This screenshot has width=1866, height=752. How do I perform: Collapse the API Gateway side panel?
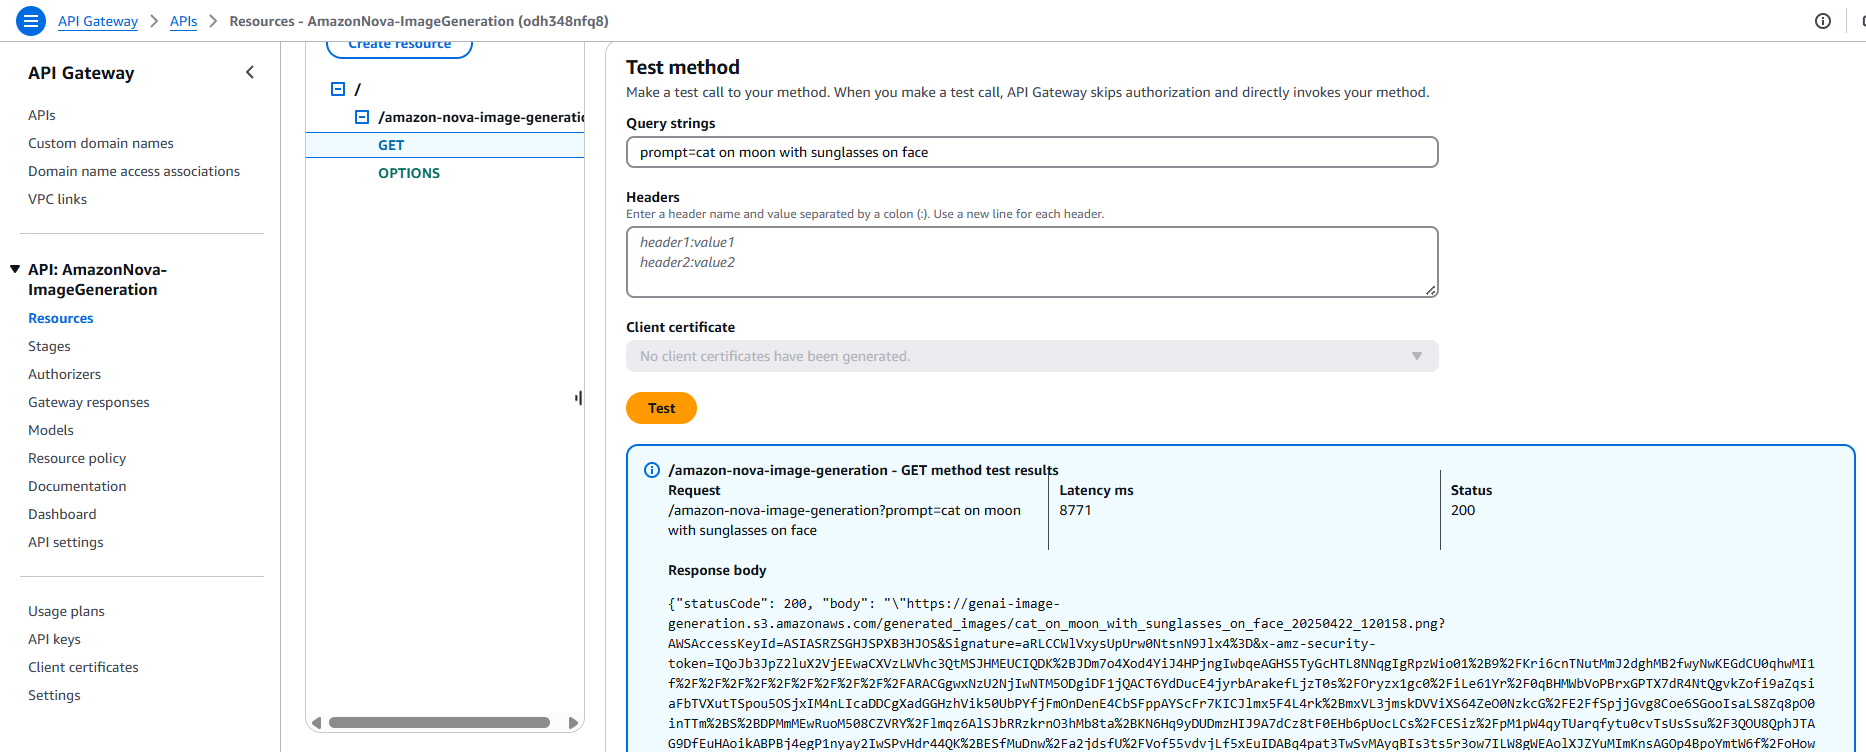click(x=250, y=72)
